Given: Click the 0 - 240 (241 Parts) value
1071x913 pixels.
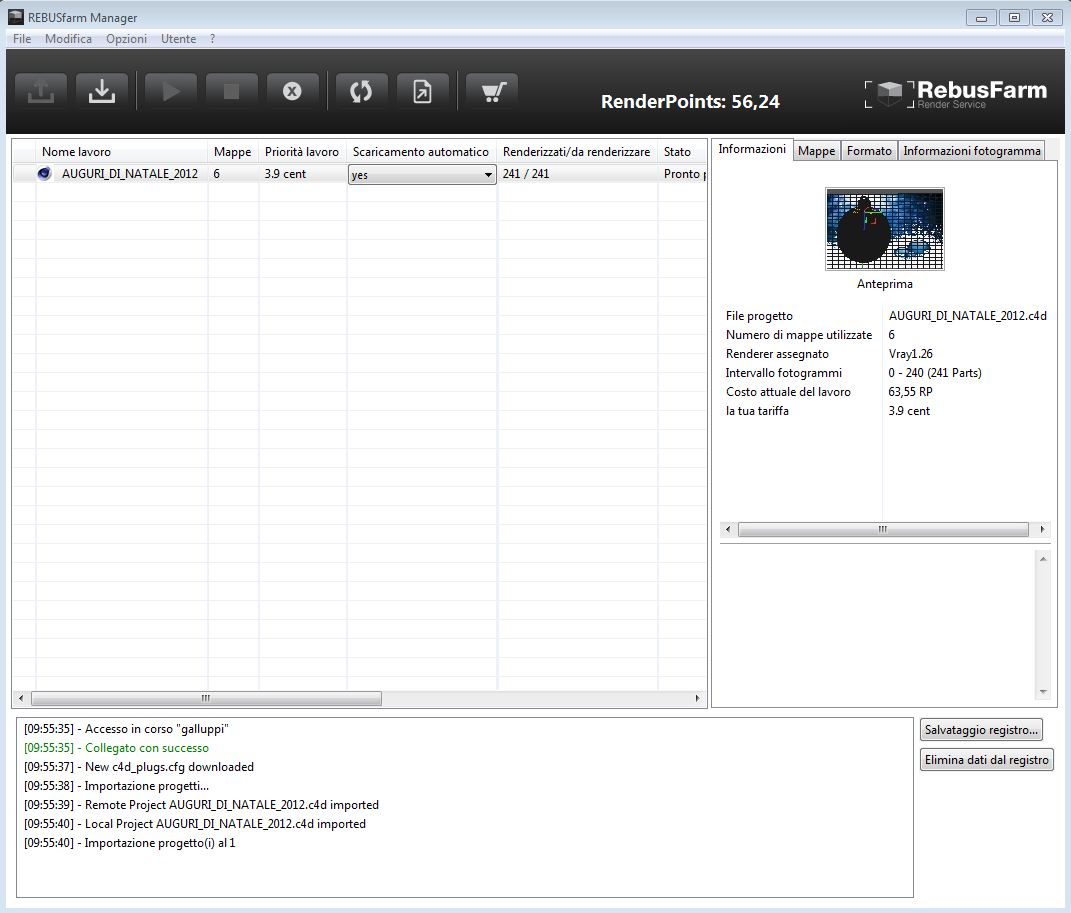Looking at the screenshot, I should click(x=935, y=373).
